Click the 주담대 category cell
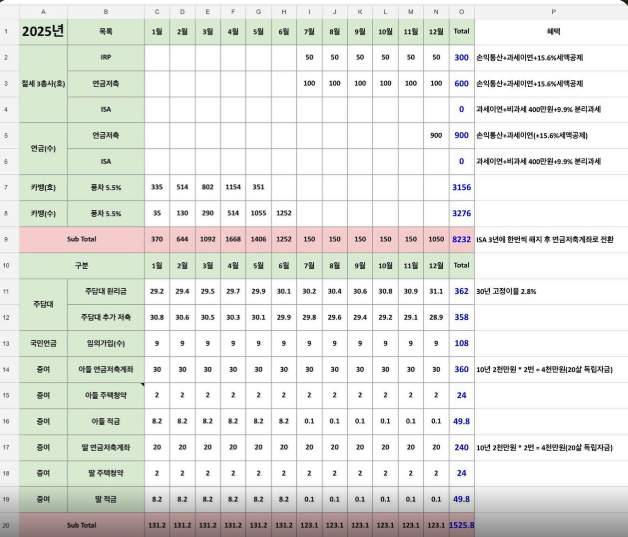This screenshot has height=537, width=628. tap(43, 304)
